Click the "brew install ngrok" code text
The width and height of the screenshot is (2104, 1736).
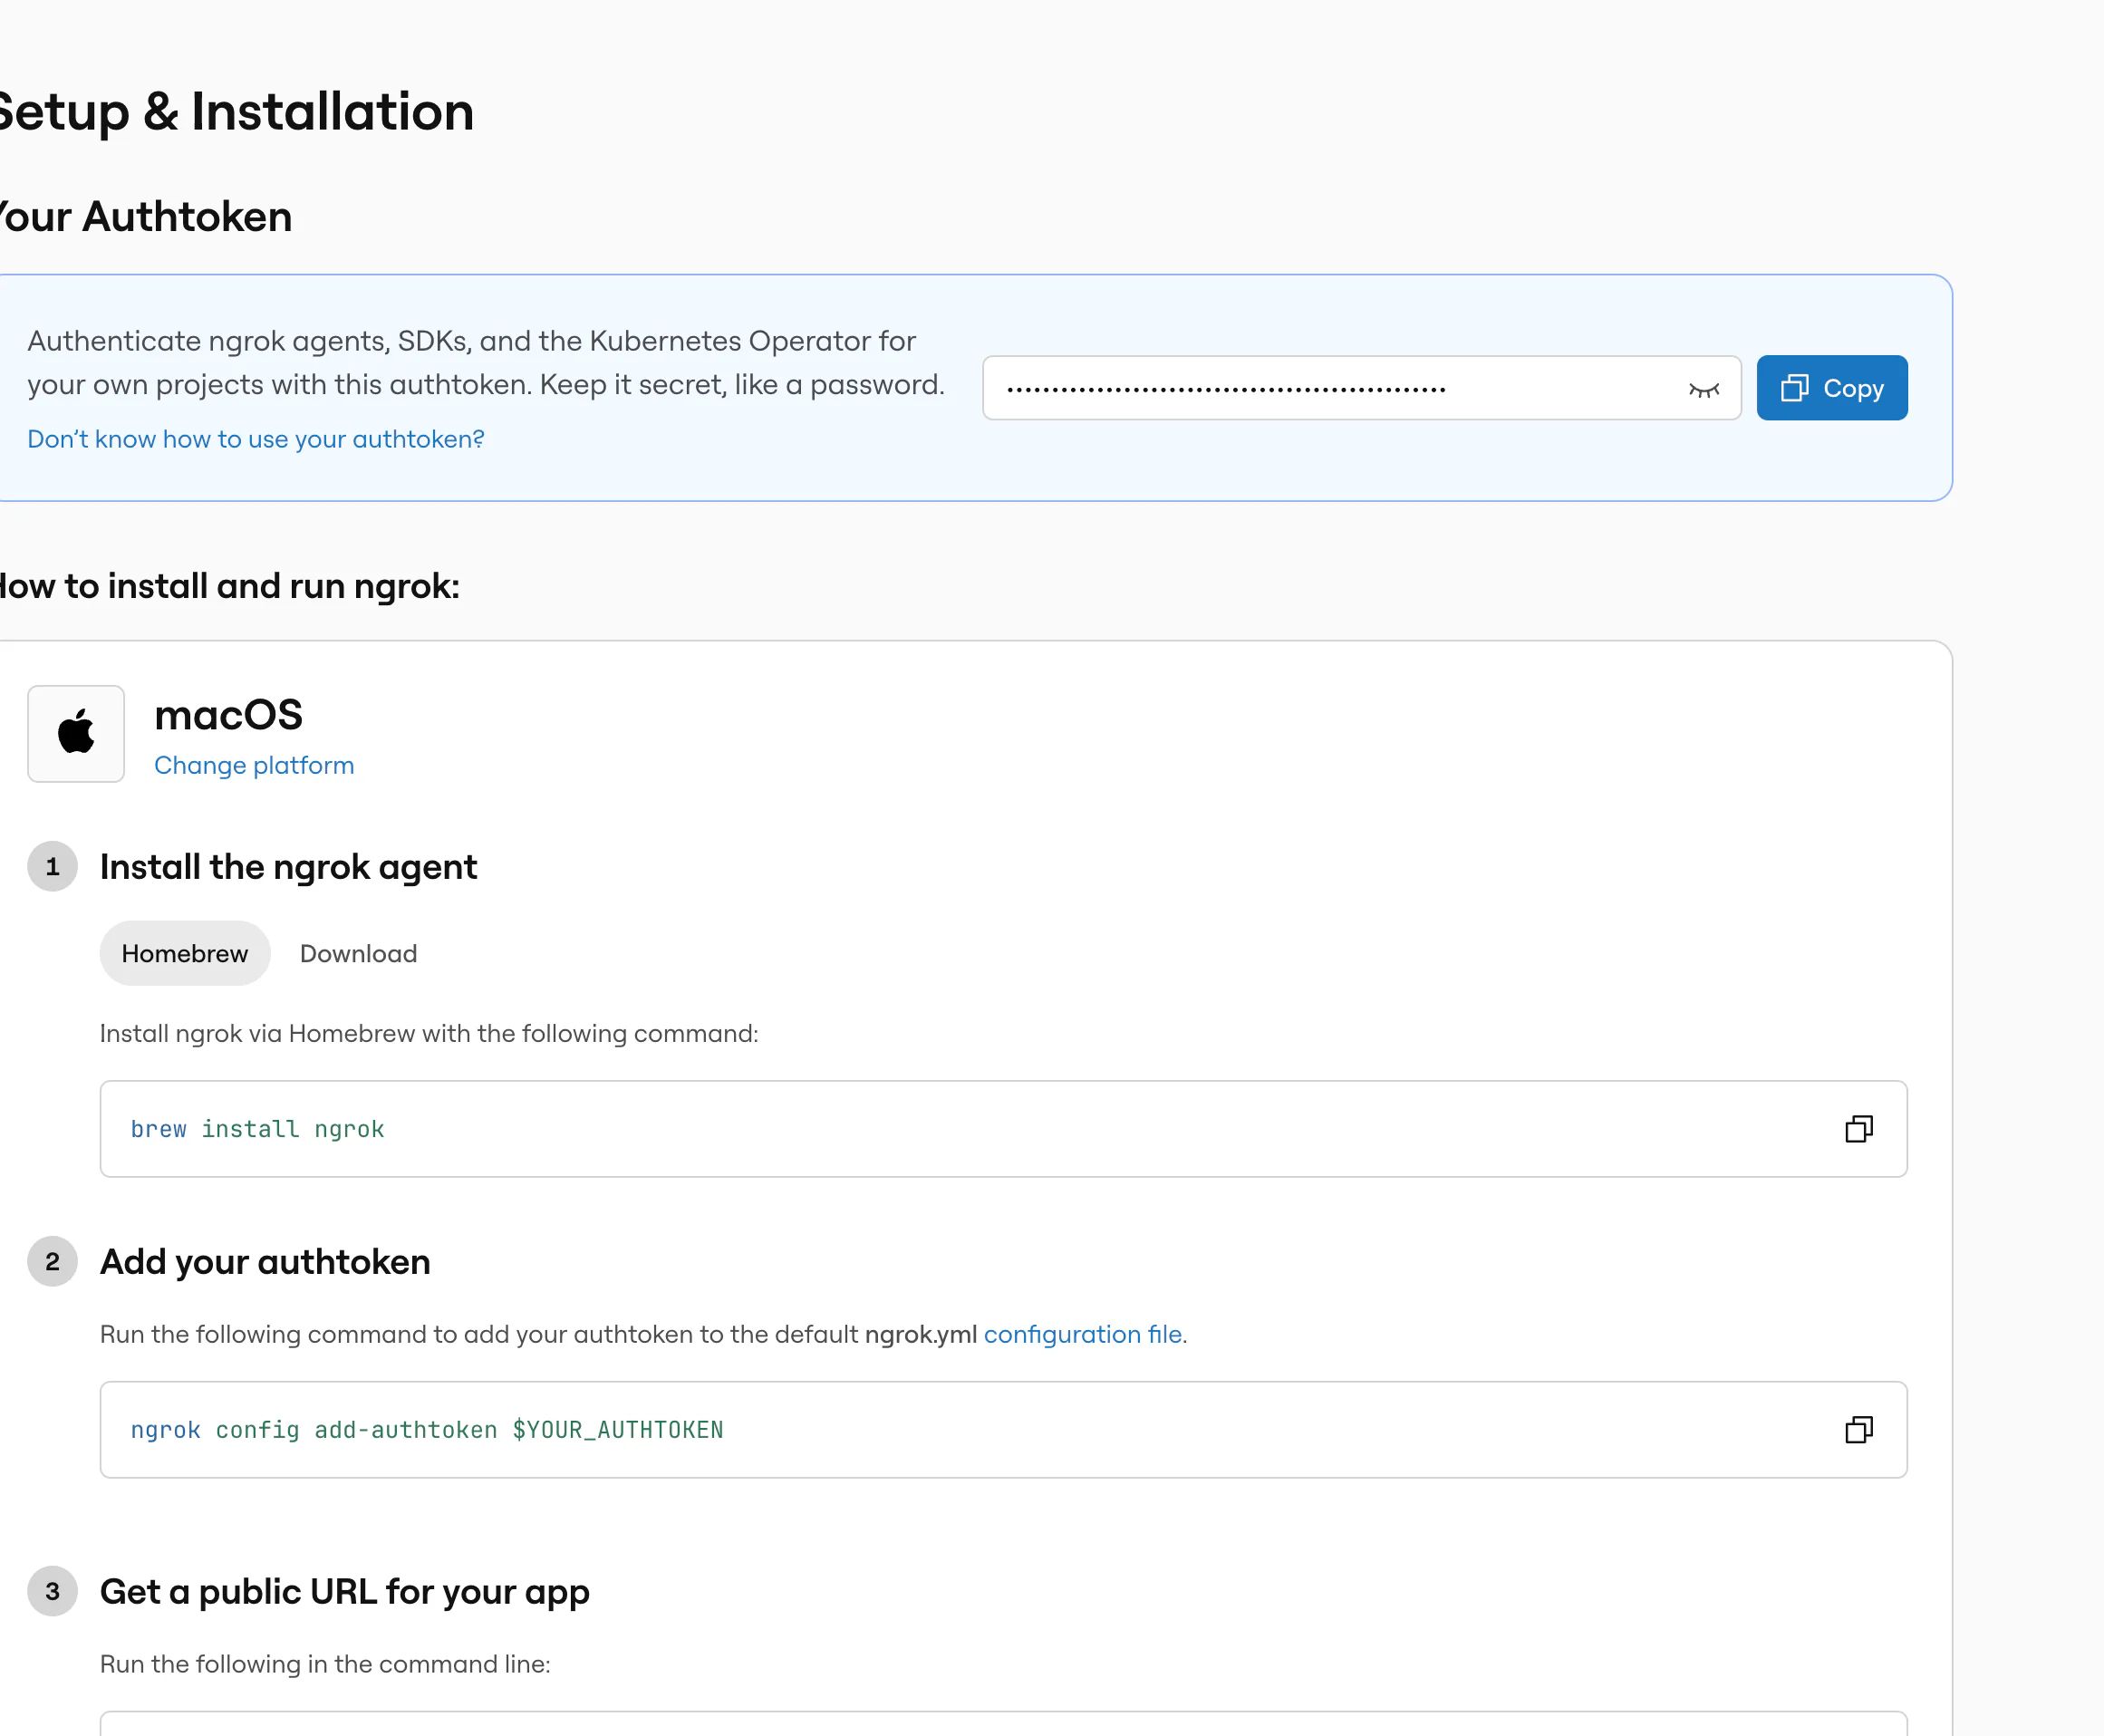(x=257, y=1129)
